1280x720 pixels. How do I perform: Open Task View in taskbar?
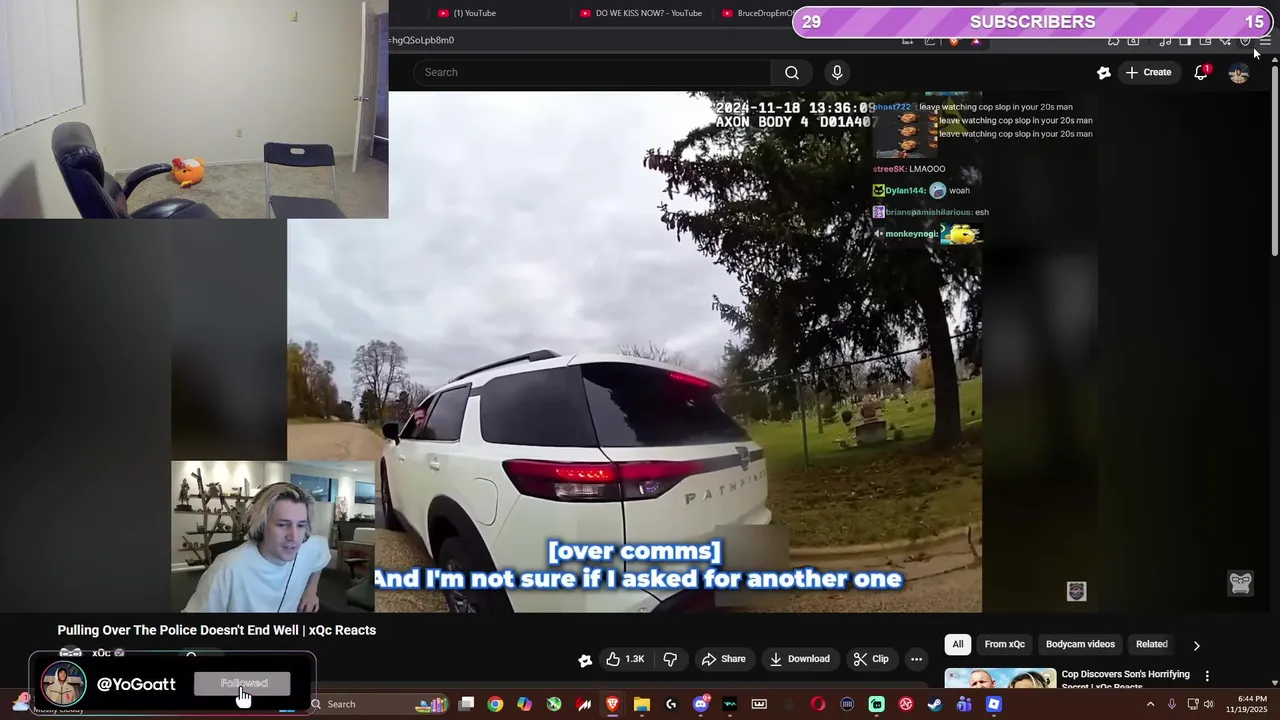466,704
